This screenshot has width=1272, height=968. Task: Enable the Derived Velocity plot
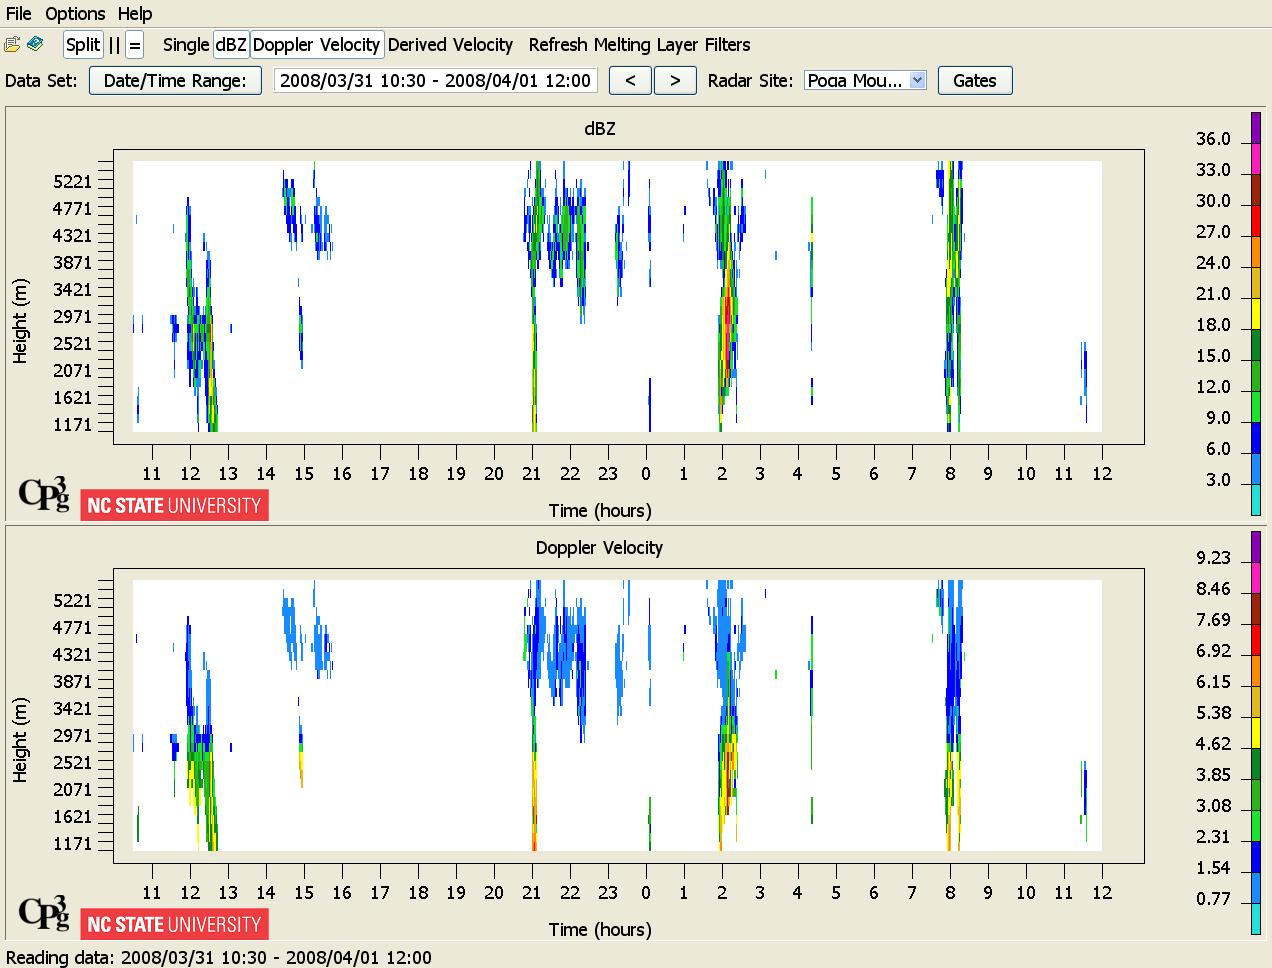(450, 45)
